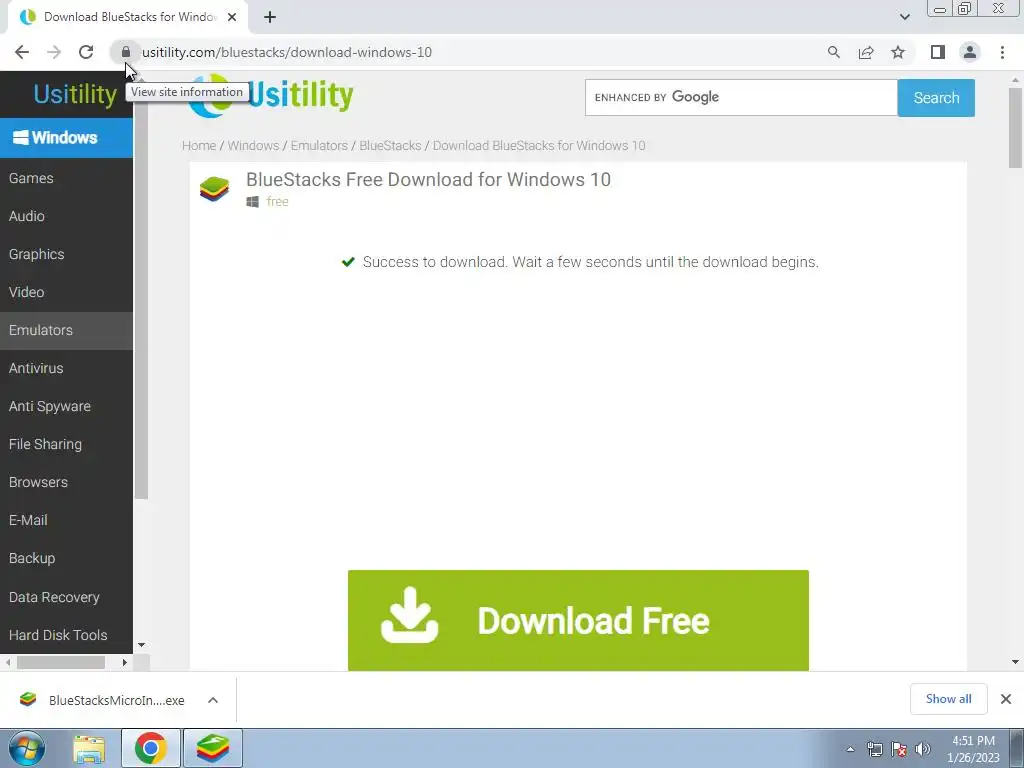Click the download arrow icon on green button

(409, 615)
